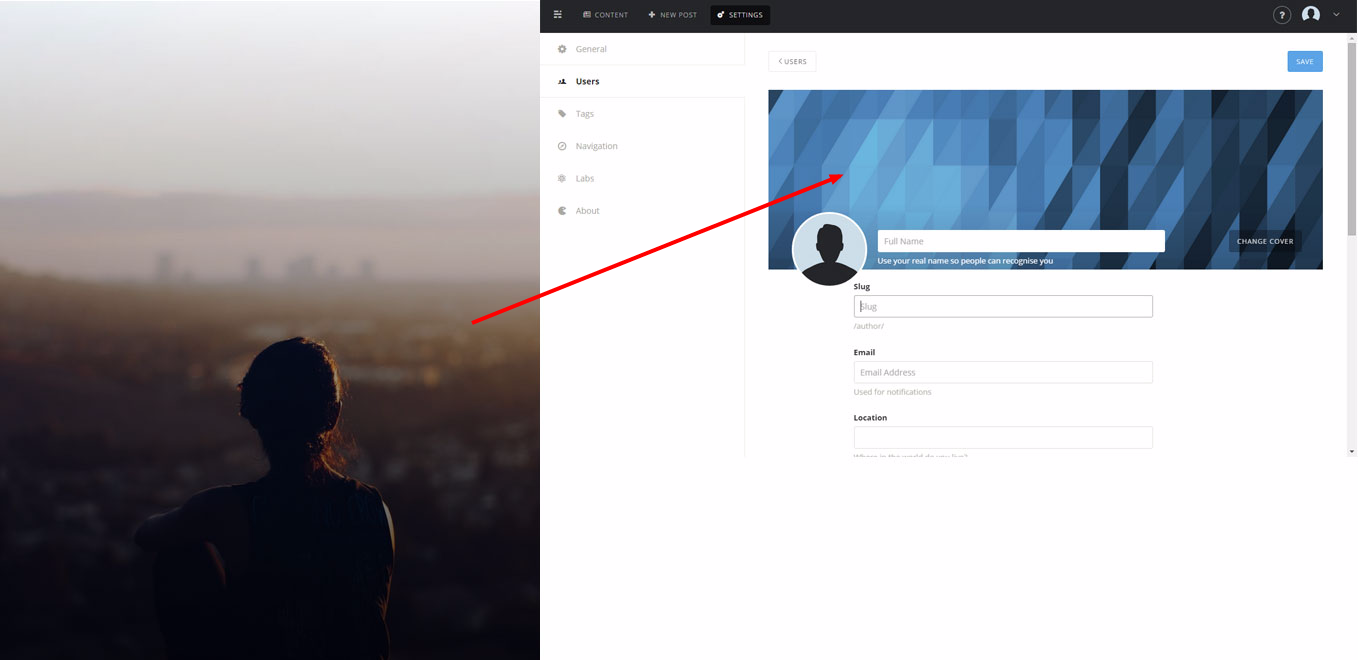This screenshot has width=1358, height=660.
Task: Open the Settings tab in top bar
Action: point(740,15)
